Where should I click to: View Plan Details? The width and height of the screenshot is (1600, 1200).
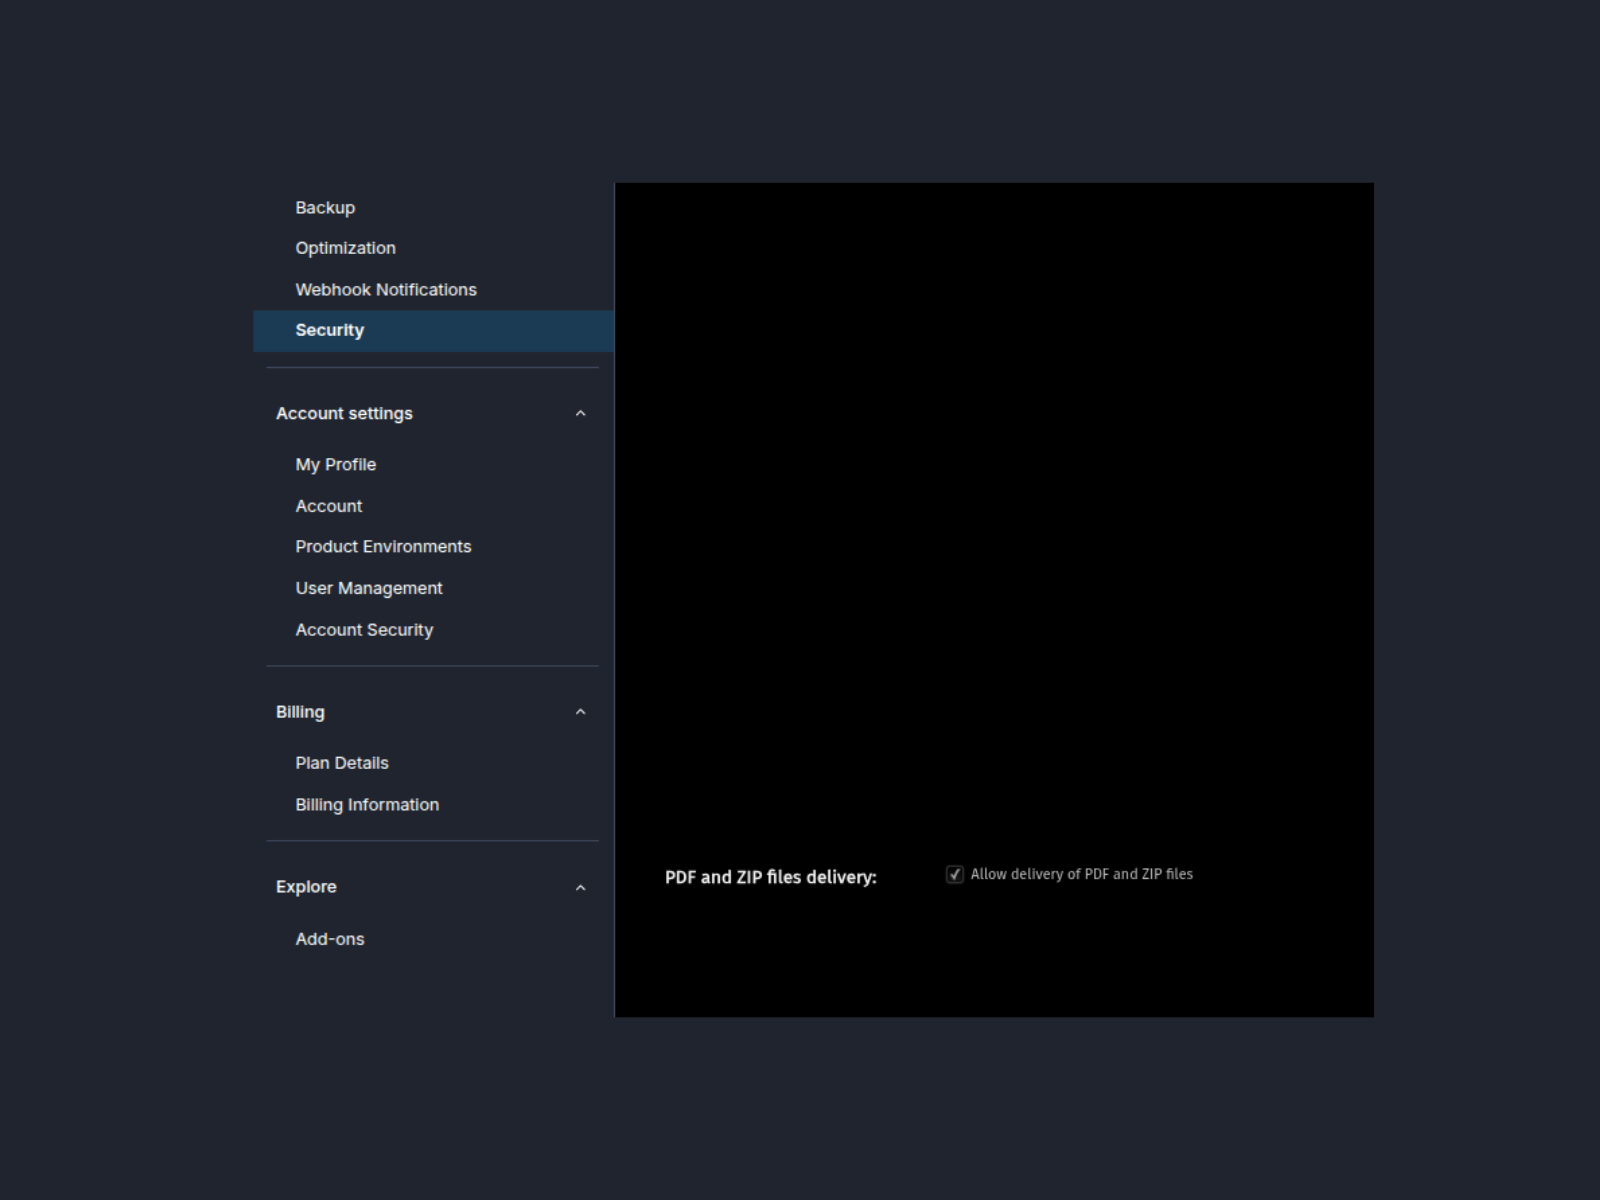pos(342,763)
